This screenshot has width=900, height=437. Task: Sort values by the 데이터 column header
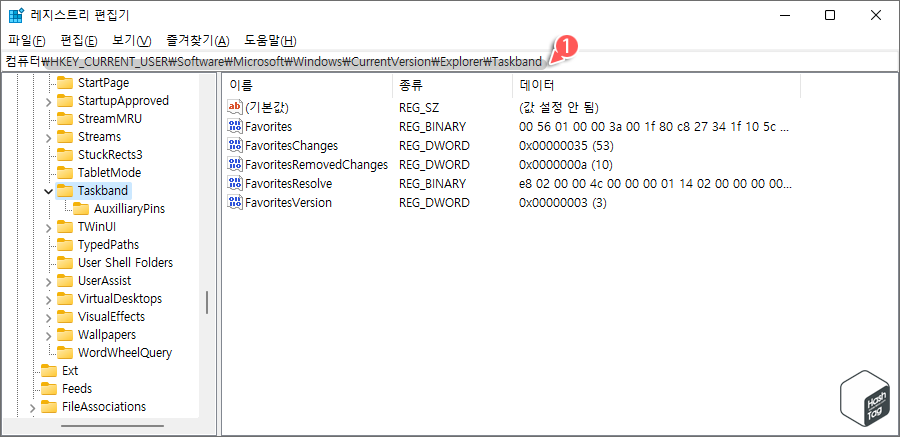click(x=656, y=86)
